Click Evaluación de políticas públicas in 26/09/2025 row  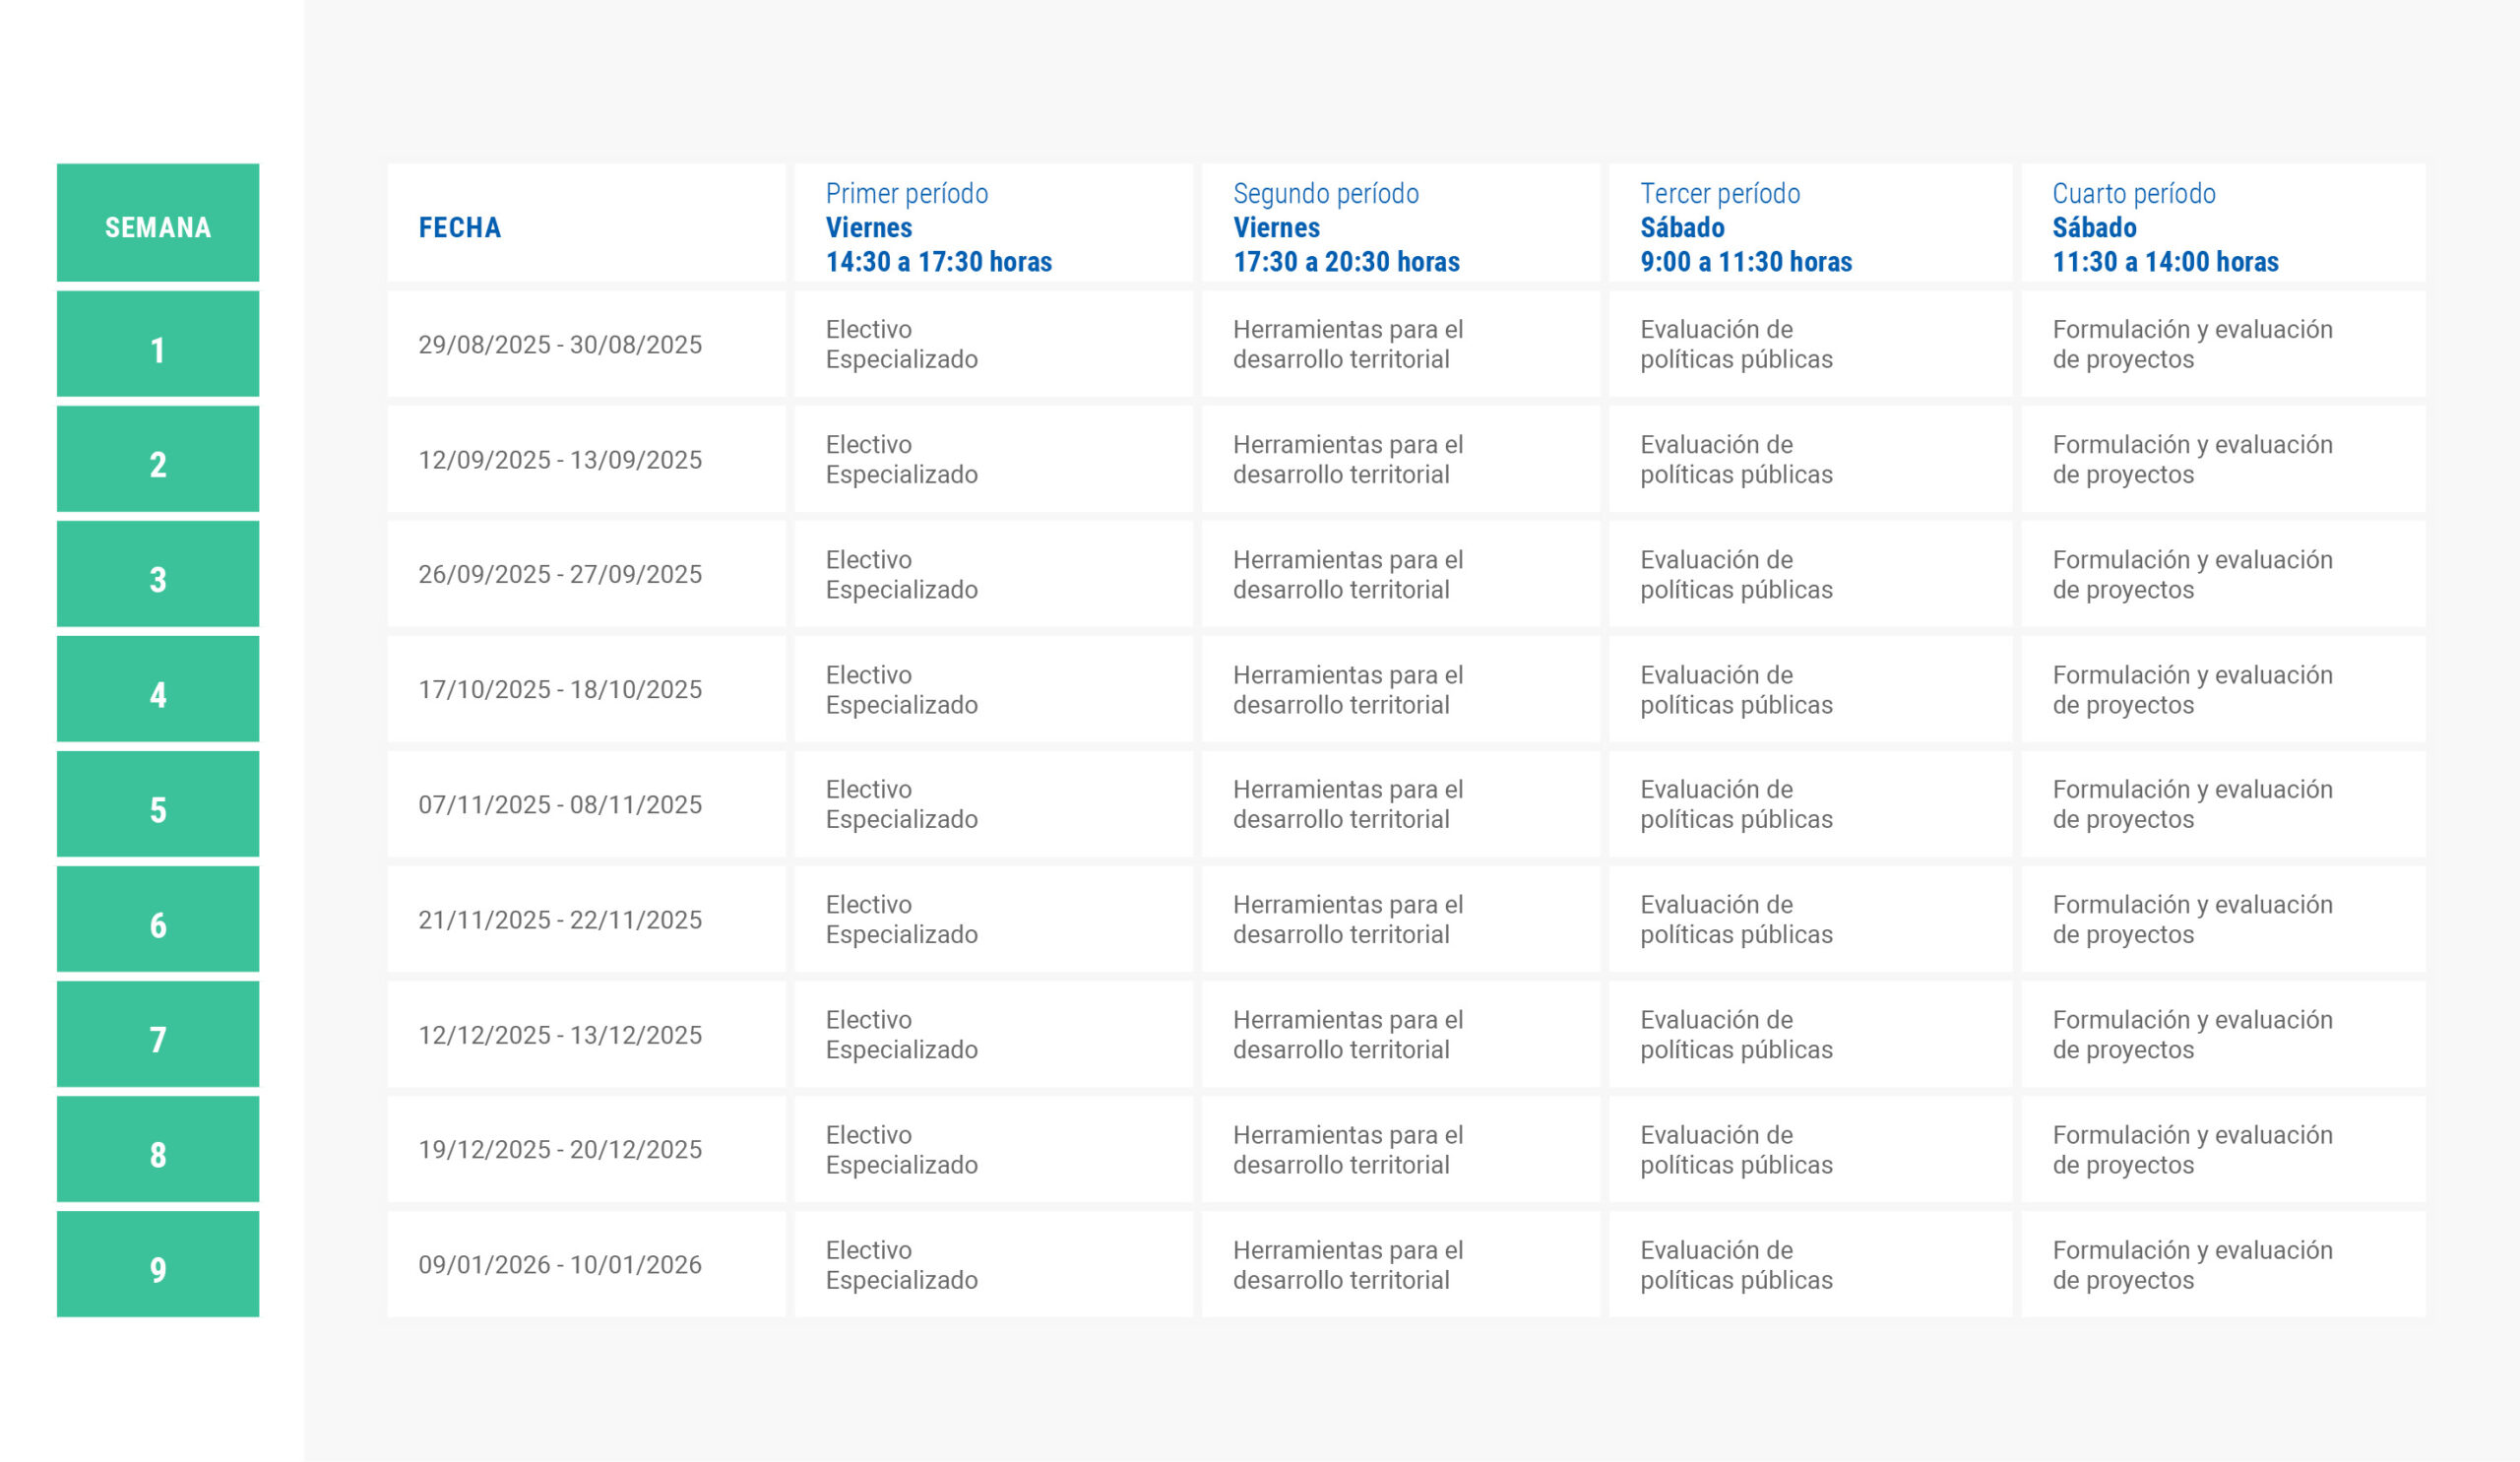click(x=1810, y=574)
